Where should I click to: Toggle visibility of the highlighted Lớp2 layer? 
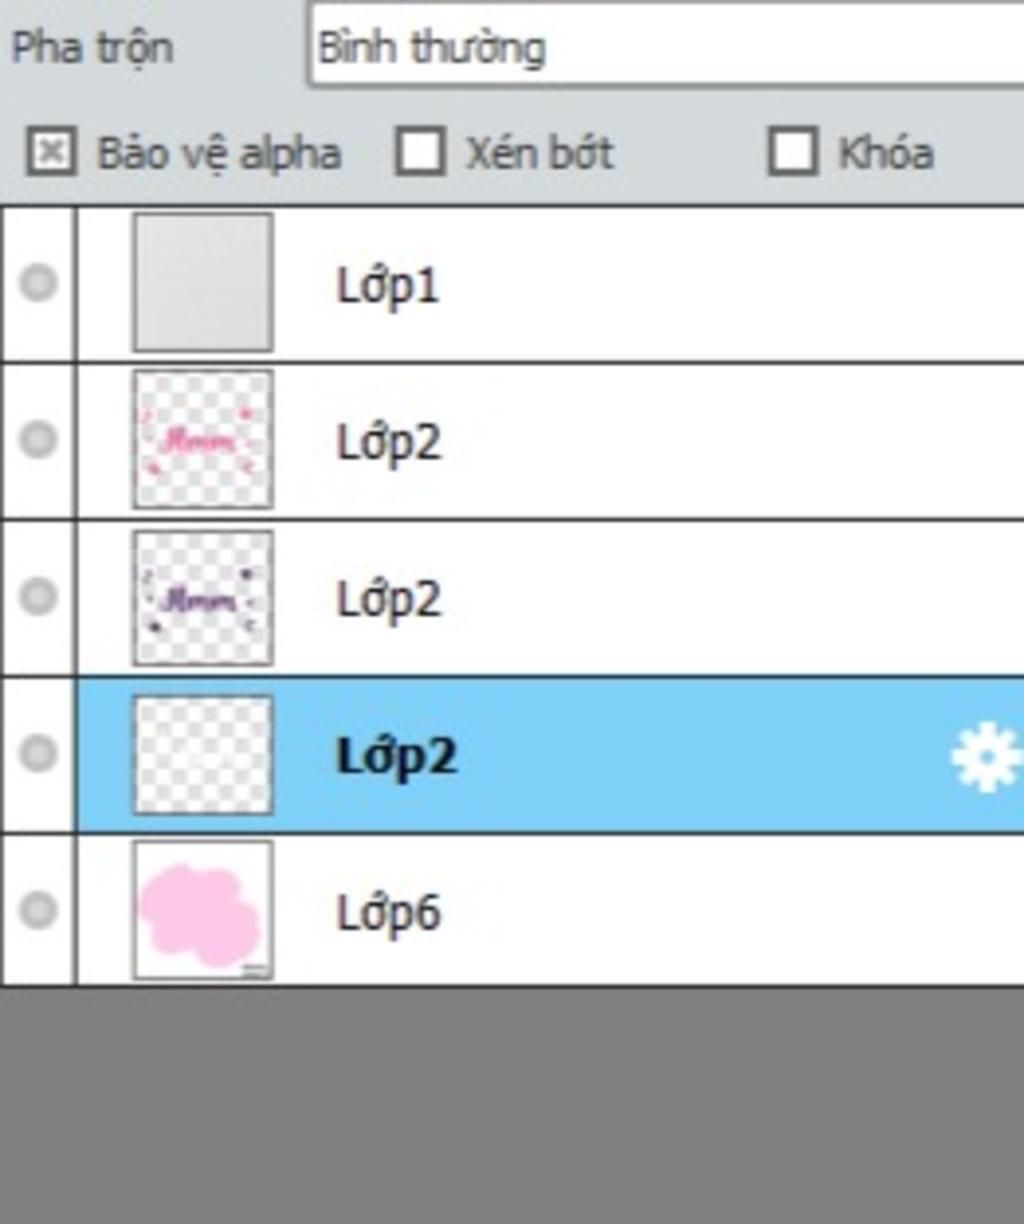(x=39, y=752)
